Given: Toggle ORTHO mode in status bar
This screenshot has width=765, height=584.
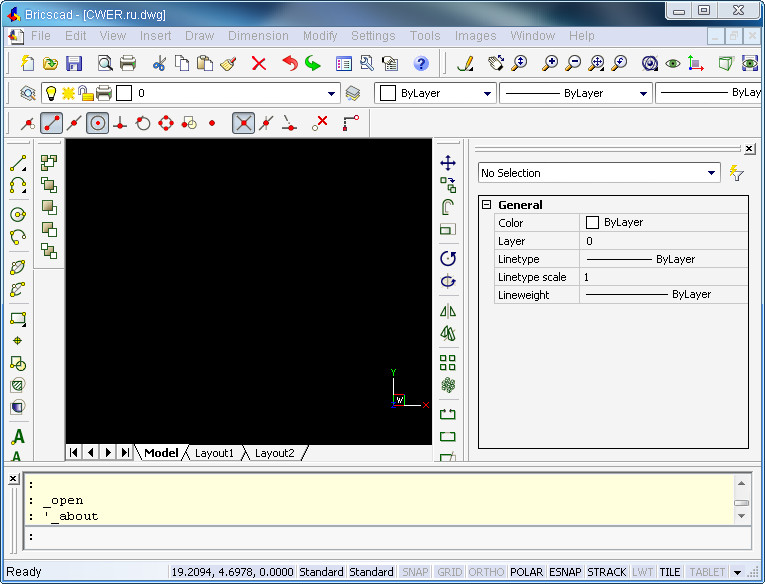Looking at the screenshot, I should pyautogui.click(x=486, y=572).
